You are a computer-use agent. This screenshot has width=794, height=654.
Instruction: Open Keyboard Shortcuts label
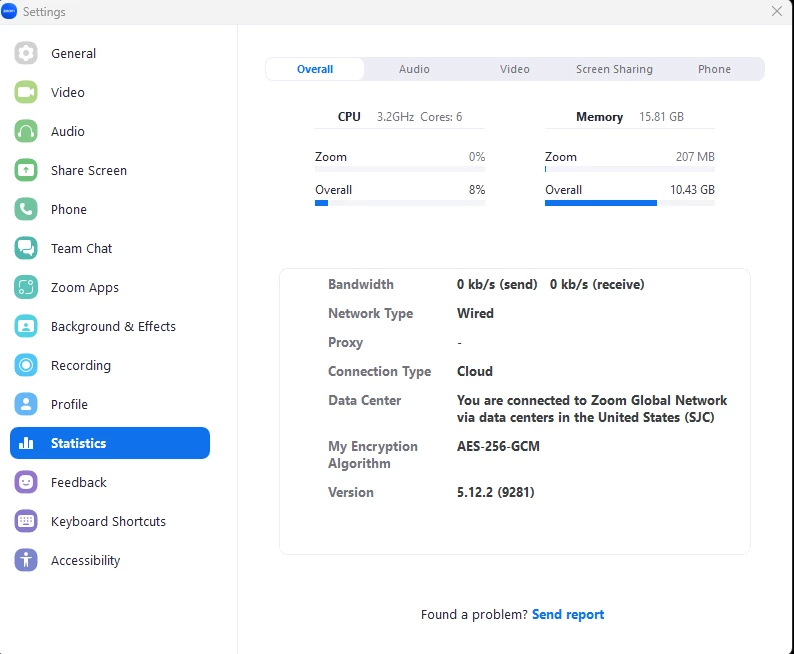pos(108,521)
